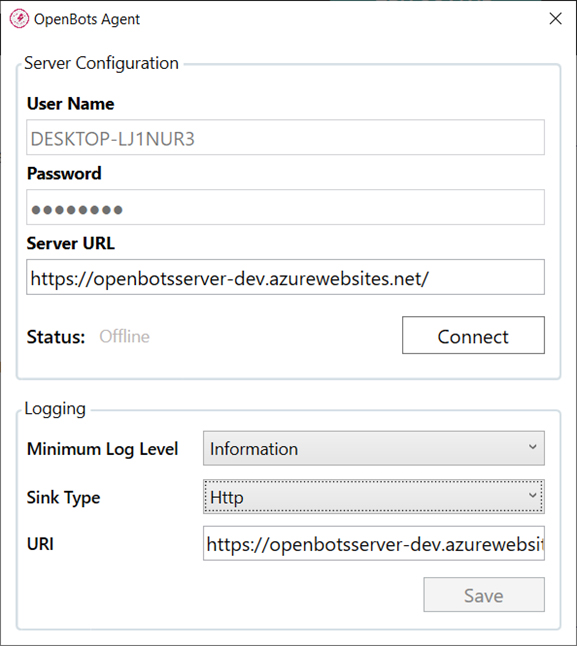Click the logging URI text box
The width and height of the screenshot is (577, 646).
(374, 543)
